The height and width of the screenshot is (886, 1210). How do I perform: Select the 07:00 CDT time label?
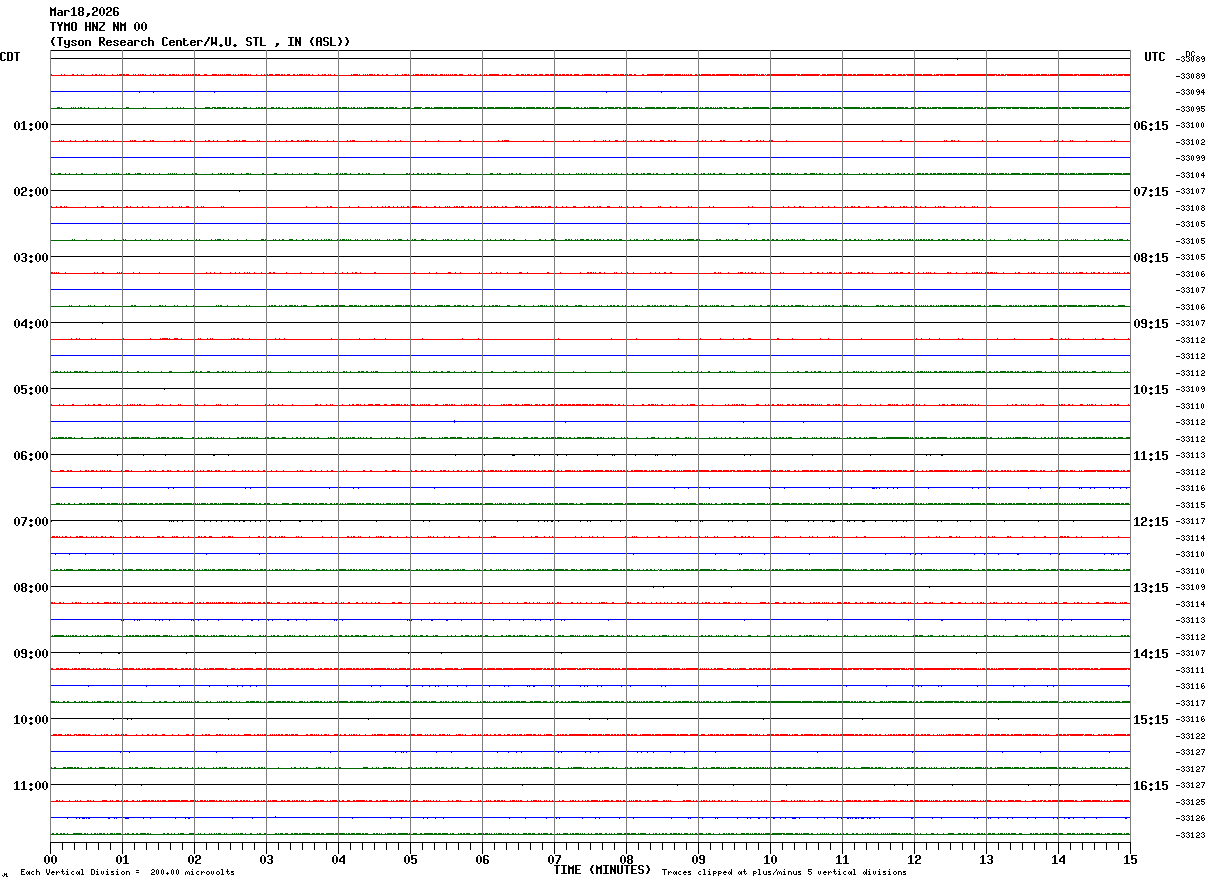(x=31, y=522)
